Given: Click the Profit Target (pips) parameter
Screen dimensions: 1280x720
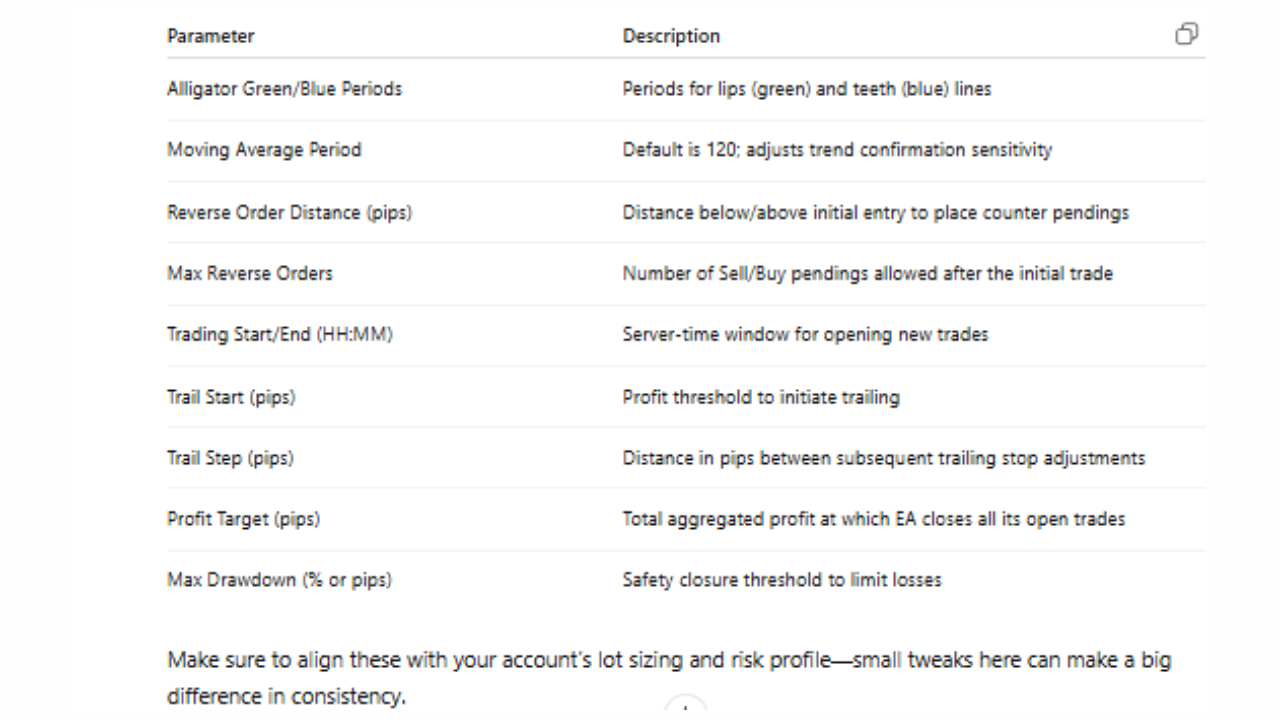Looking at the screenshot, I should point(243,519).
